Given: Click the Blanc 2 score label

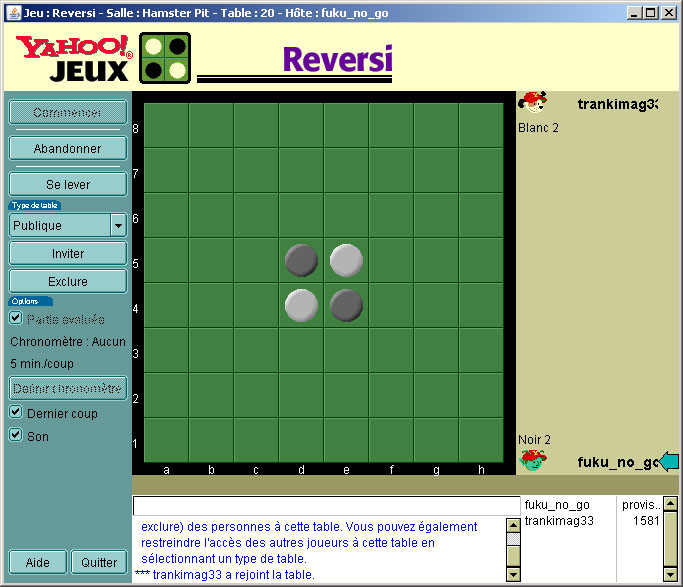Looking at the screenshot, I should click(538, 128).
